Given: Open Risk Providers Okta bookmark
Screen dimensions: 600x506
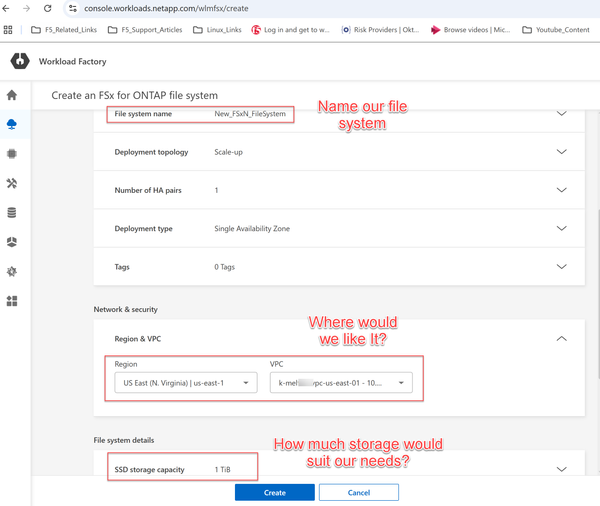Looking at the screenshot, I should coord(380,30).
